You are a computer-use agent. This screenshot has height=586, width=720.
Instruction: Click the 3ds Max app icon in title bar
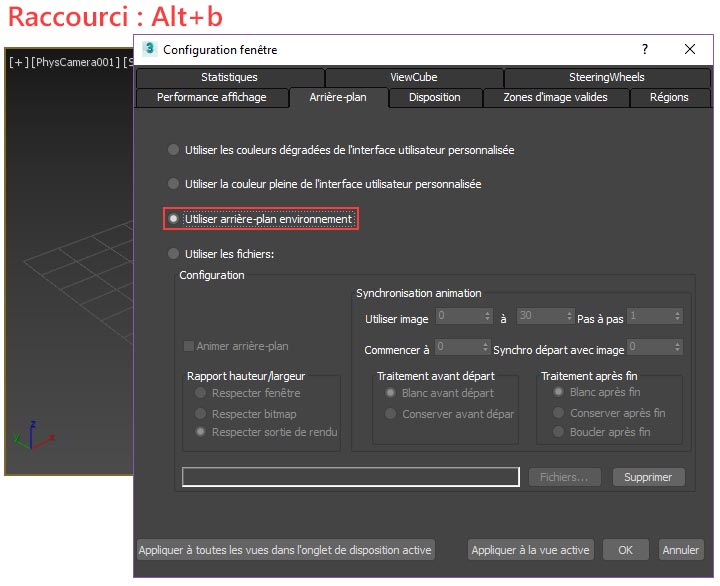click(150, 49)
